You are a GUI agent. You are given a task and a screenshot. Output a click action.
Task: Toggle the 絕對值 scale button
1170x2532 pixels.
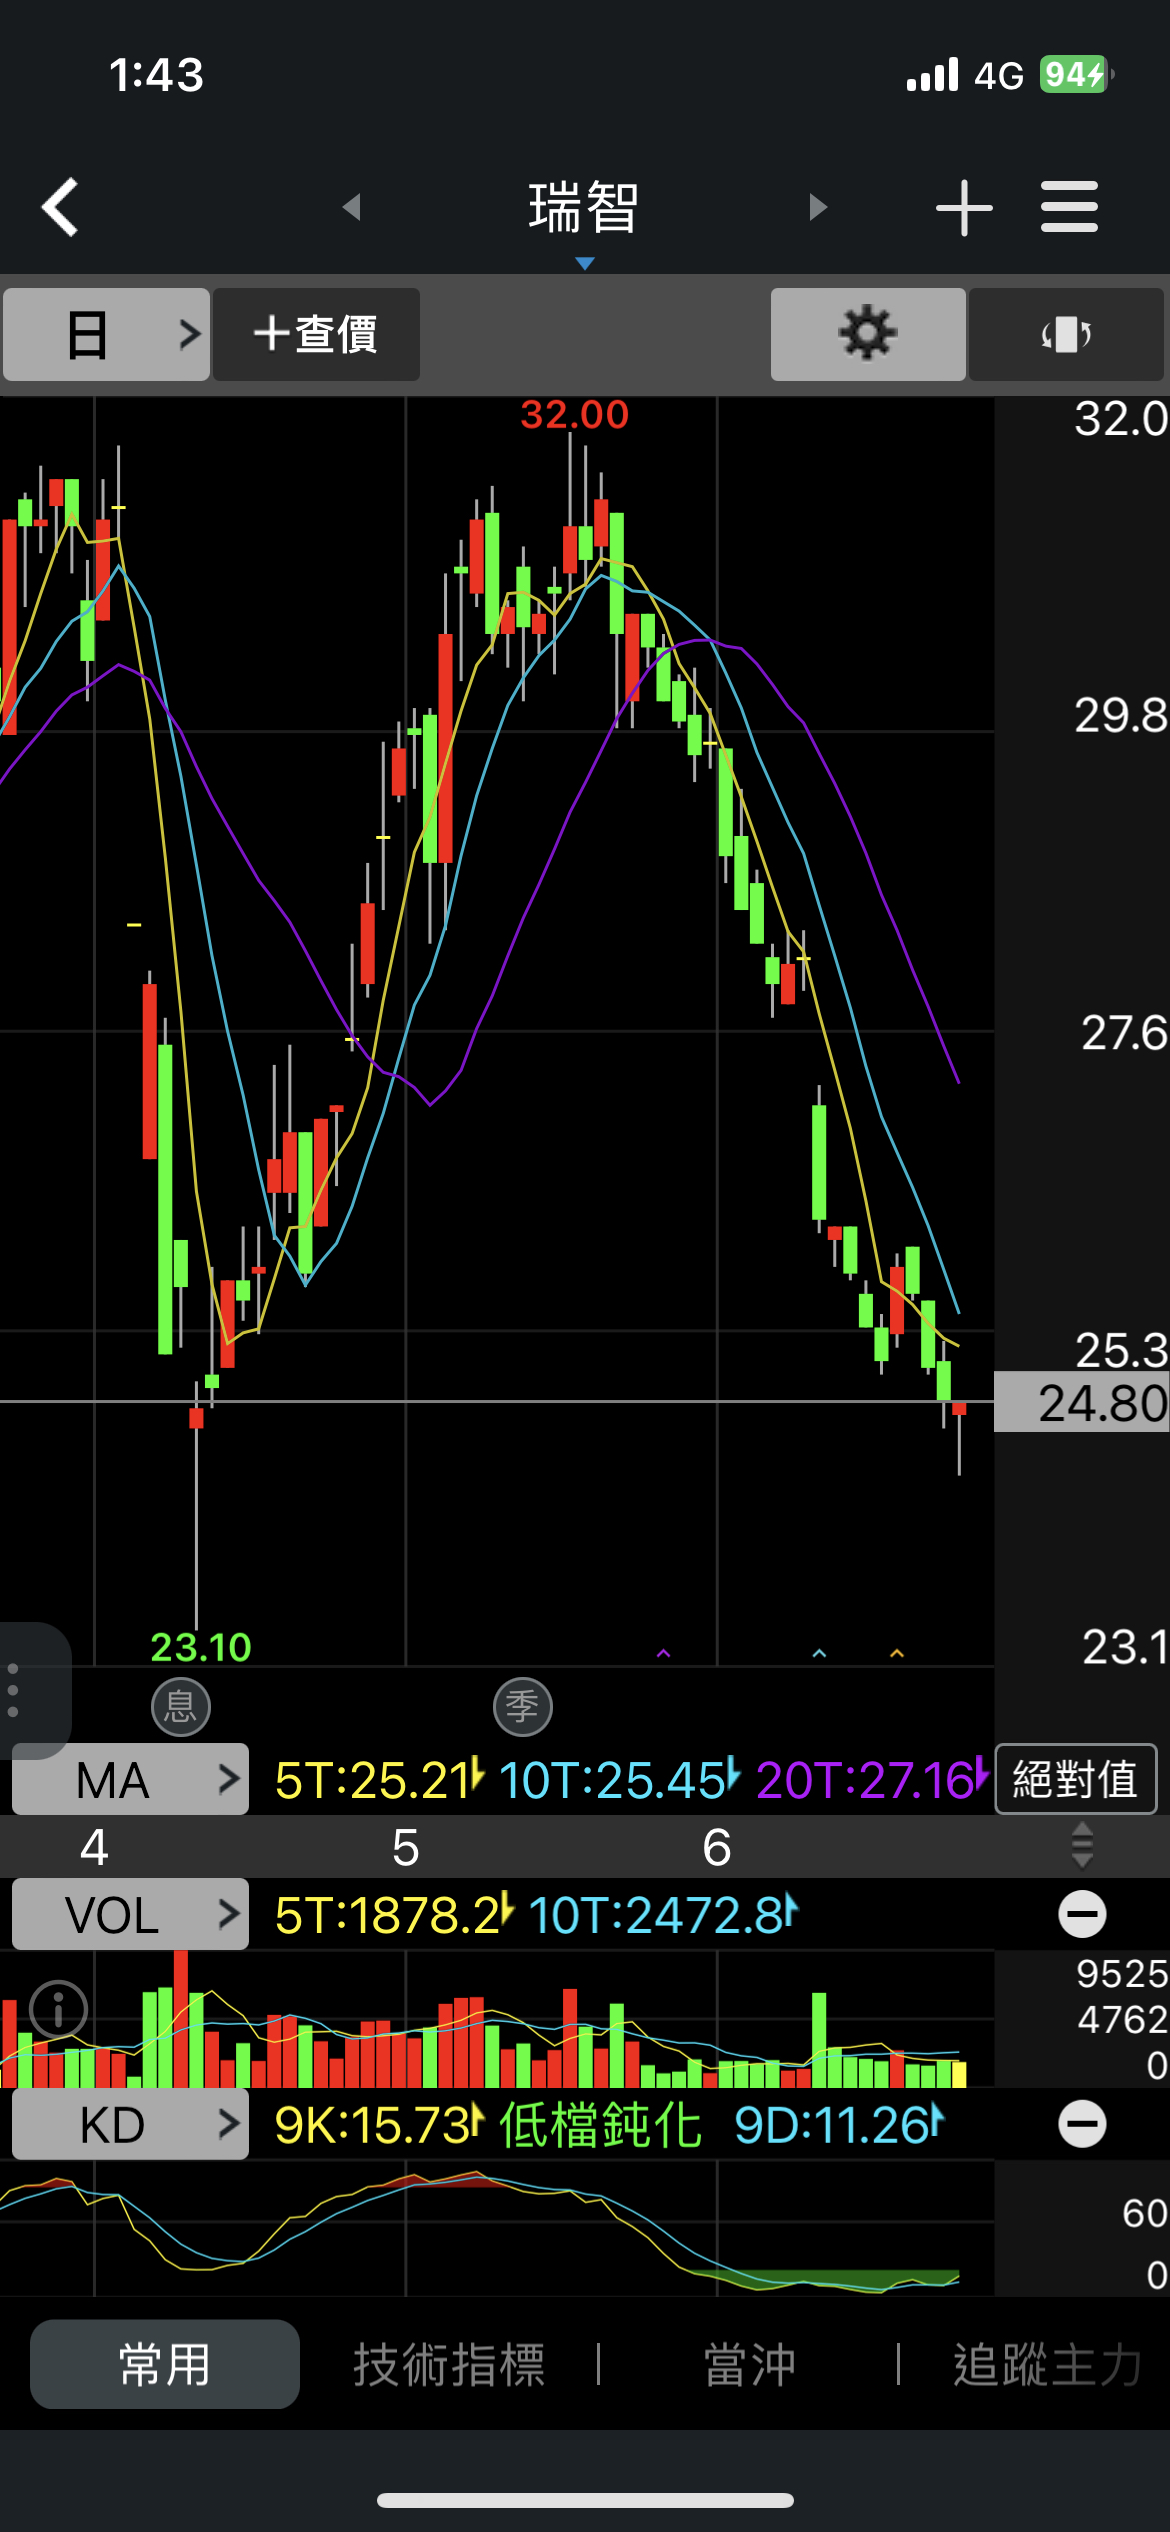pos(1076,1779)
